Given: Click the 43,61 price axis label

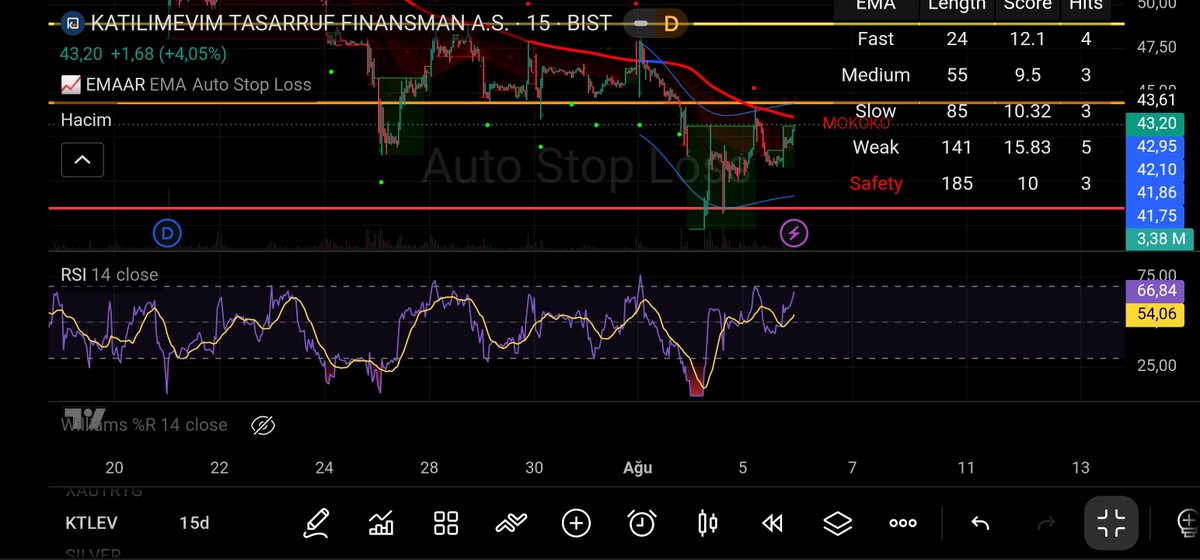Looking at the screenshot, I should [x=1157, y=101].
